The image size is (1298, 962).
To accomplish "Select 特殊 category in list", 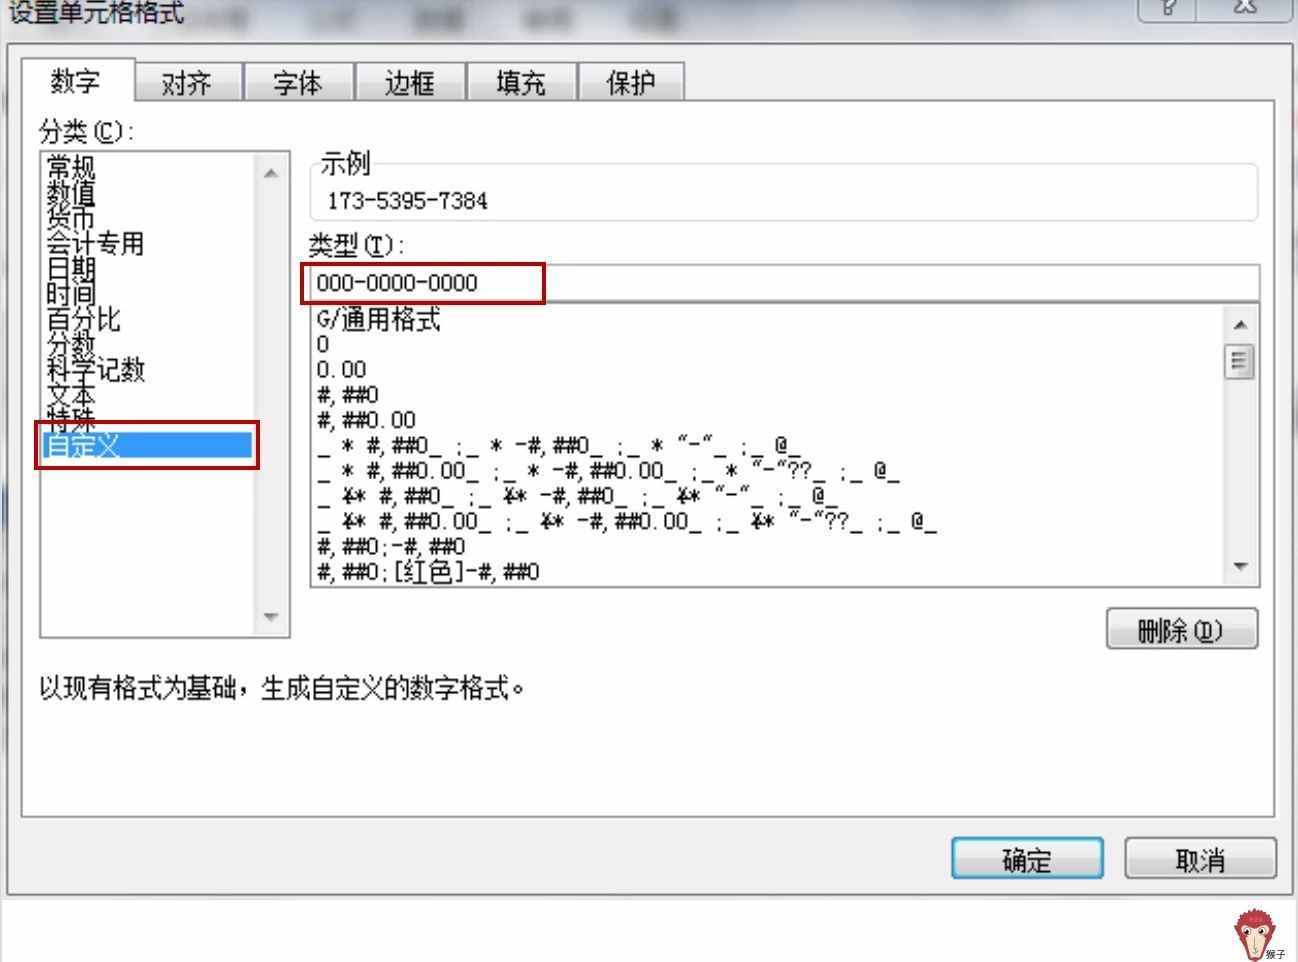I will pos(71,419).
